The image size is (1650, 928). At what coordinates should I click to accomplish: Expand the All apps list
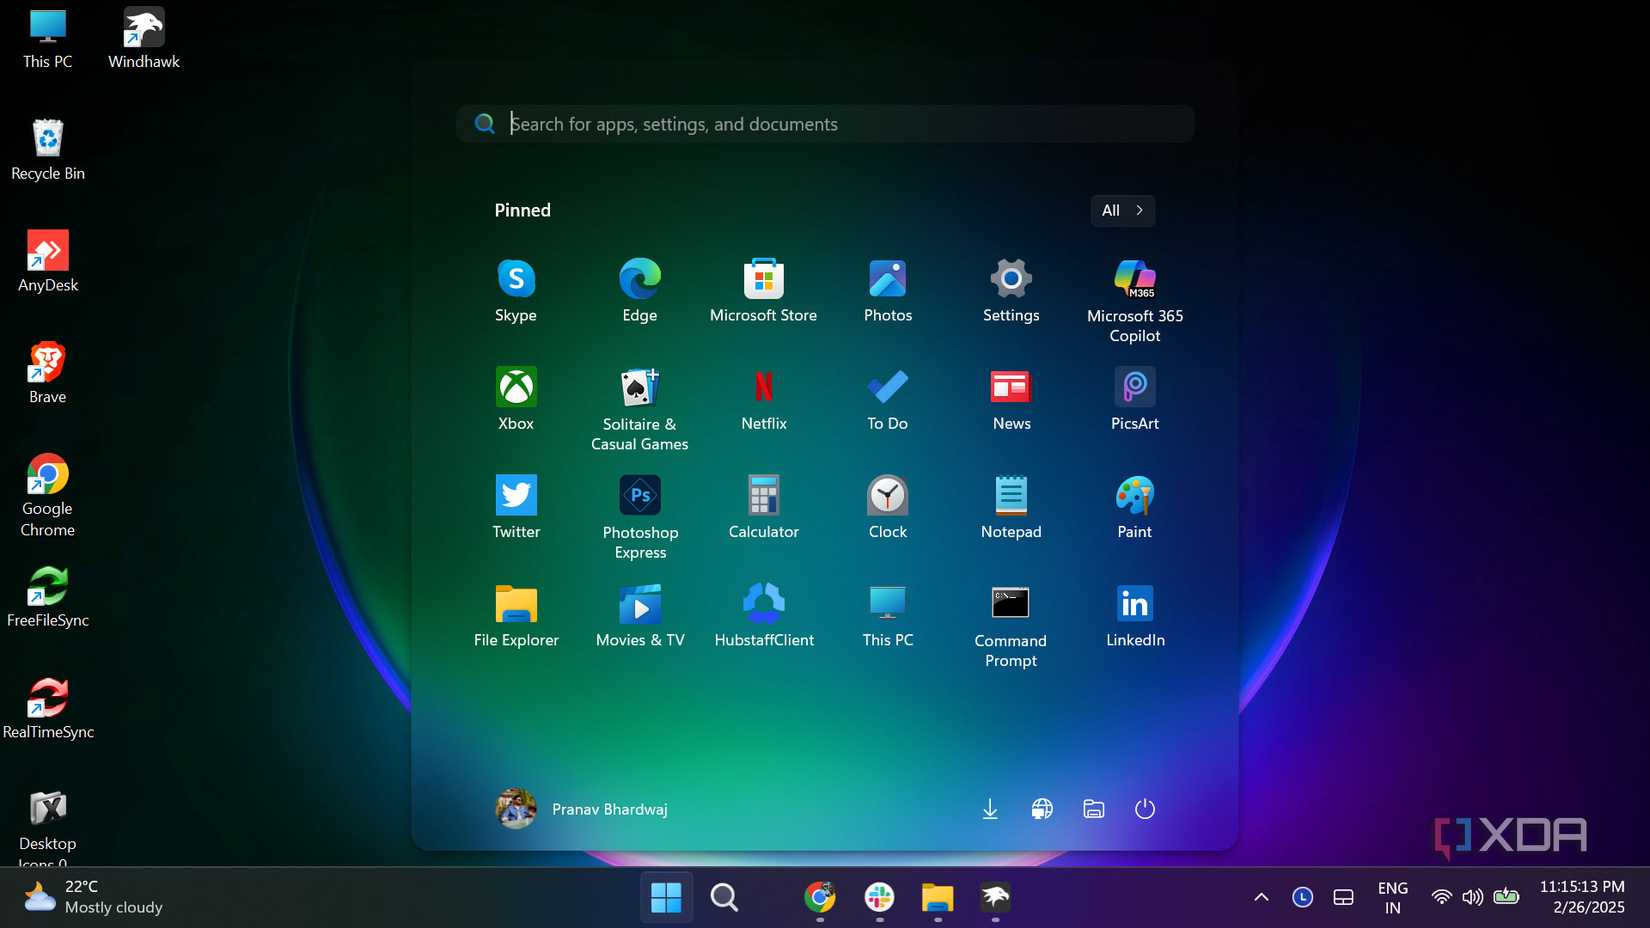pos(1122,210)
